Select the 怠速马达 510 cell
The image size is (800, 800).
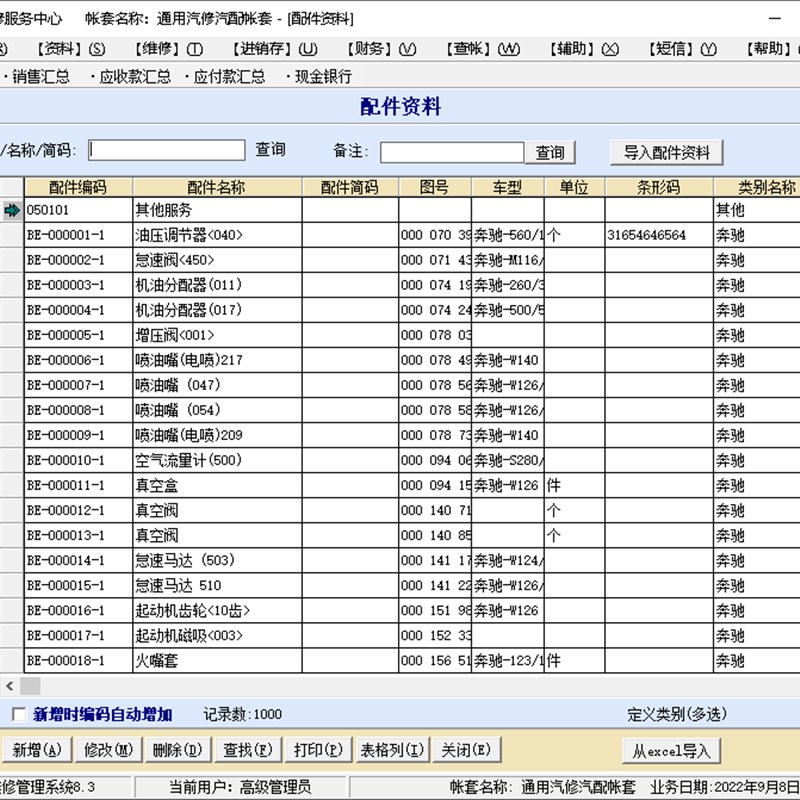click(x=217, y=585)
